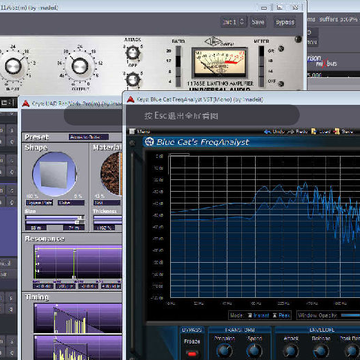Click the Save button in 1176 window
The height and width of the screenshot is (360, 360).
(258, 22)
